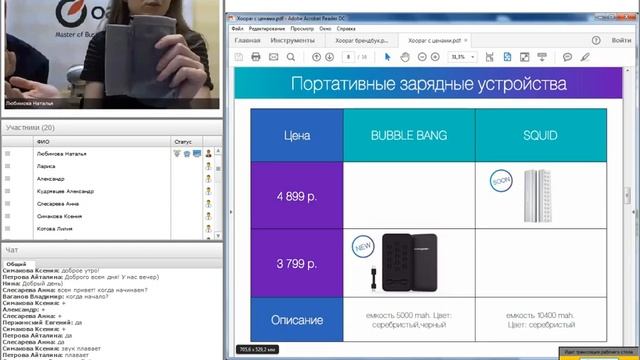This screenshot has width=640, height=360.
Task: Add a comment with speech bubble icon
Action: [x=567, y=57]
